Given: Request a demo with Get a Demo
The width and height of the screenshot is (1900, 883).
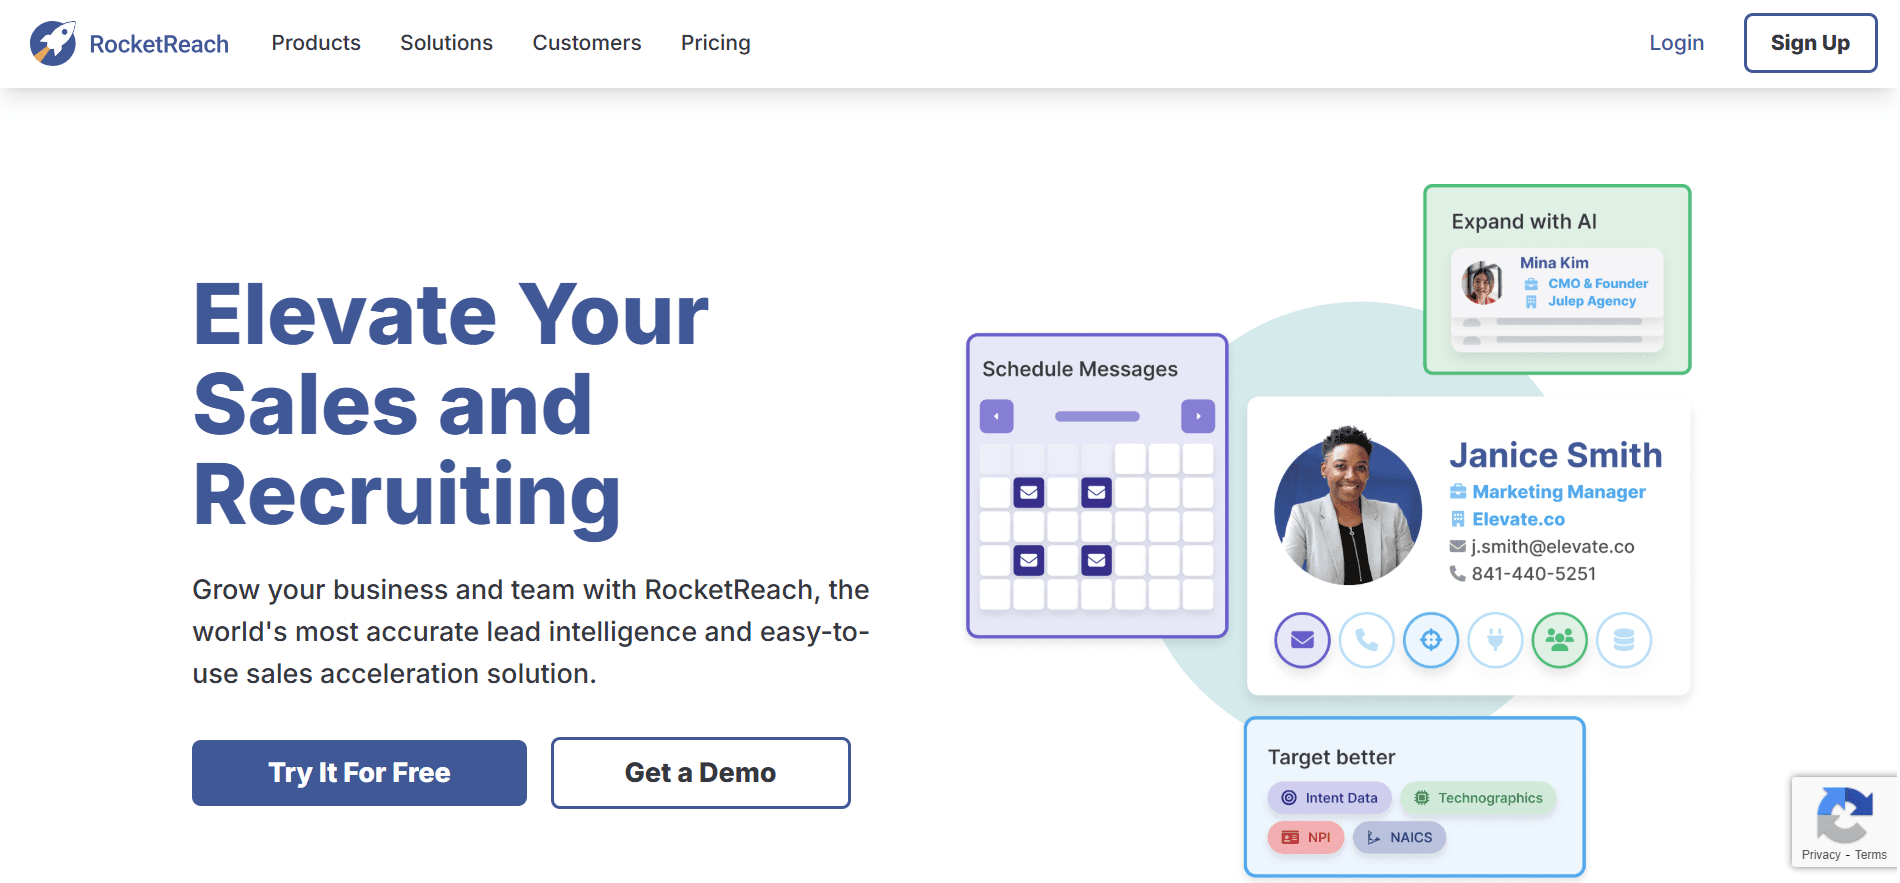Looking at the screenshot, I should 700,773.
